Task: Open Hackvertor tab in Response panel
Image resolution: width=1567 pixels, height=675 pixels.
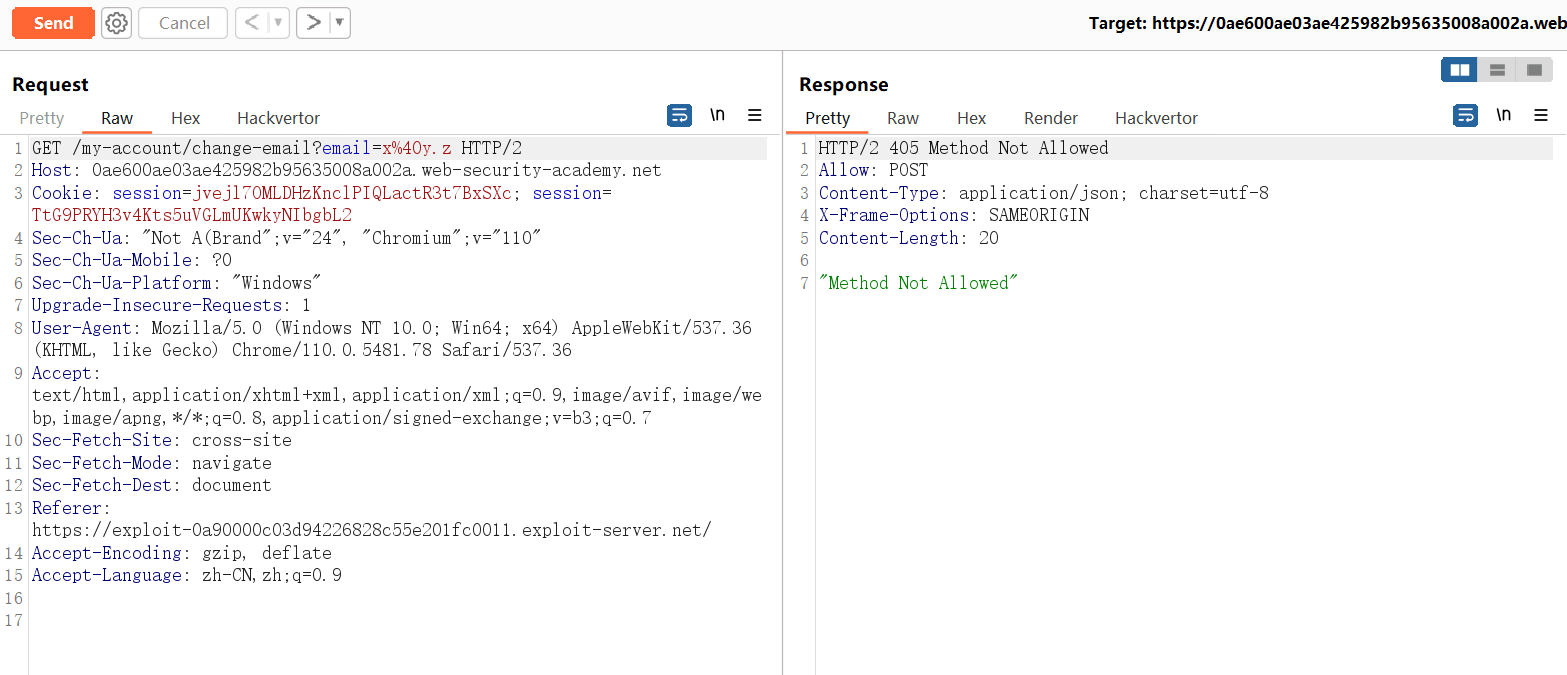Action: [1156, 118]
